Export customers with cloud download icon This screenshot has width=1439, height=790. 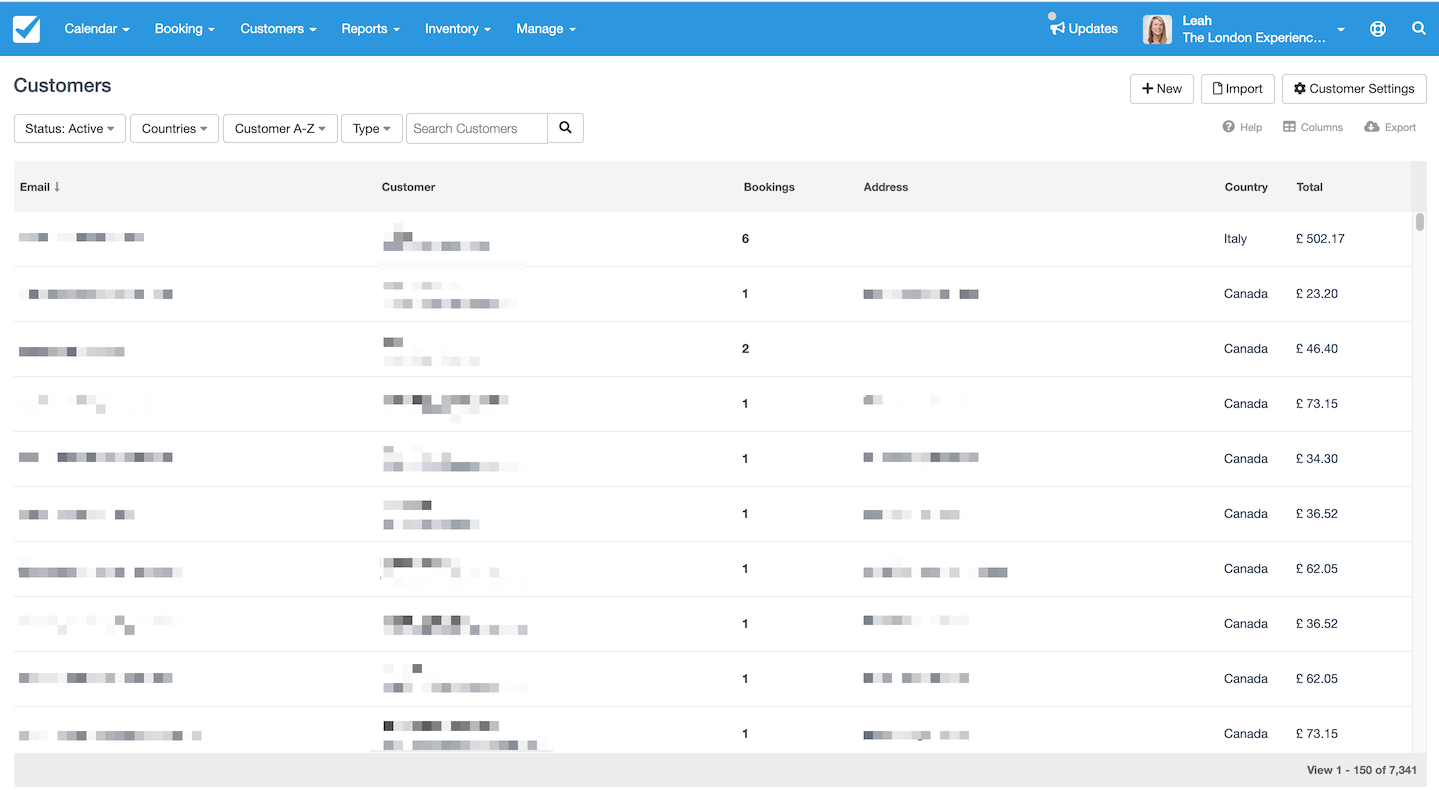[x=1390, y=127]
